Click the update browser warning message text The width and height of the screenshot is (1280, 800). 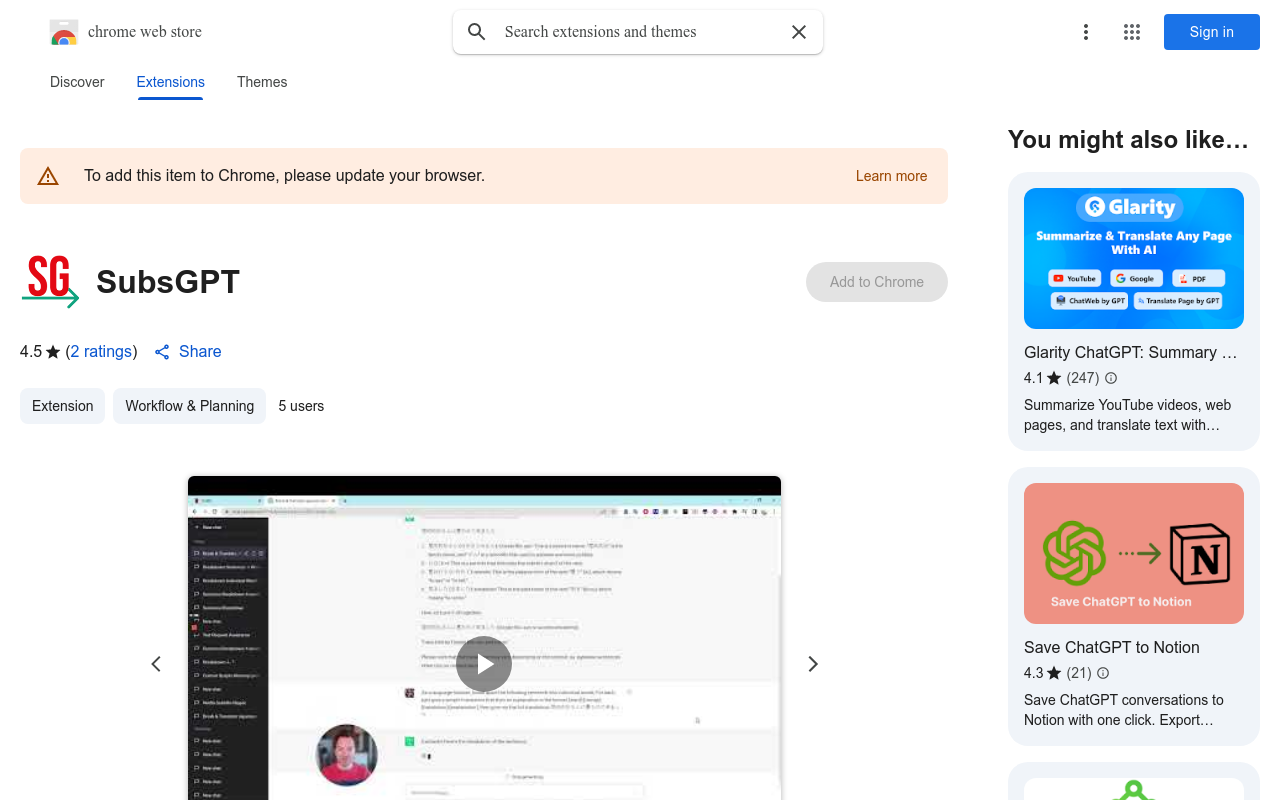284,176
